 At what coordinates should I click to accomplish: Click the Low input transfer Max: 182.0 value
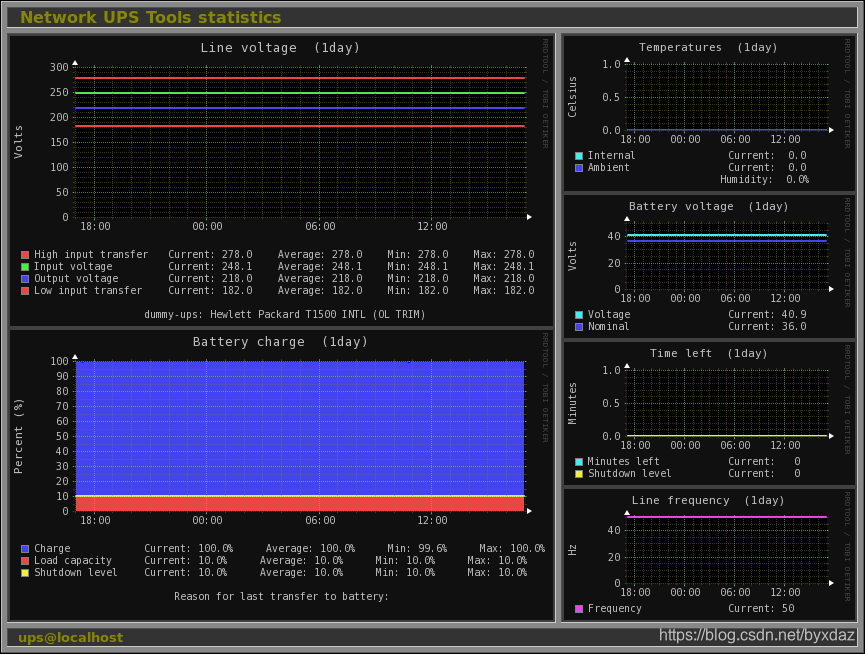click(x=504, y=291)
